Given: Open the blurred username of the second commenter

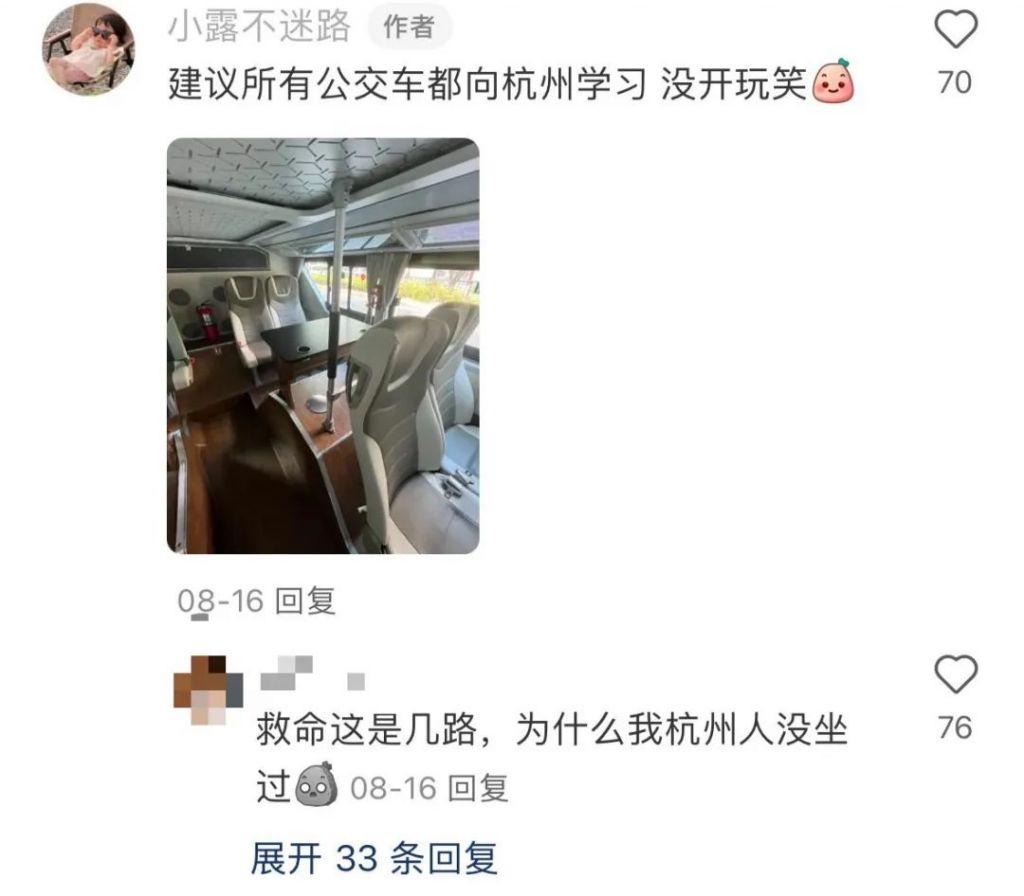Looking at the screenshot, I should coord(312,673).
